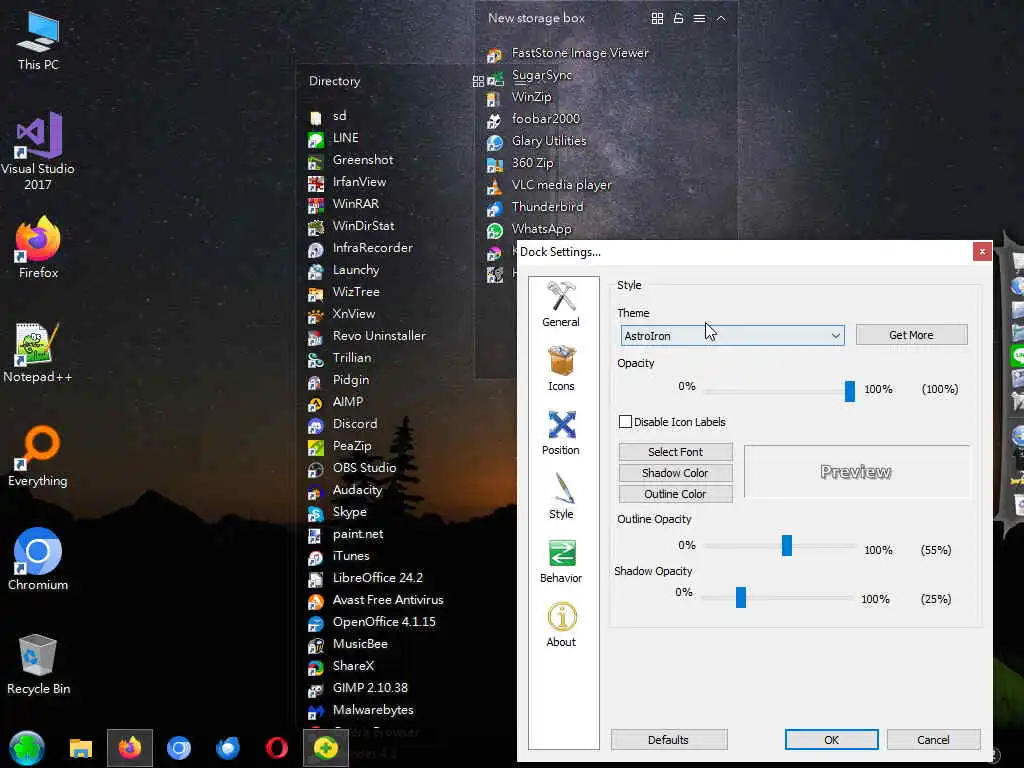Select Visual Studio 2017 desktop icon
The height and width of the screenshot is (768, 1024).
pyautogui.click(x=38, y=152)
